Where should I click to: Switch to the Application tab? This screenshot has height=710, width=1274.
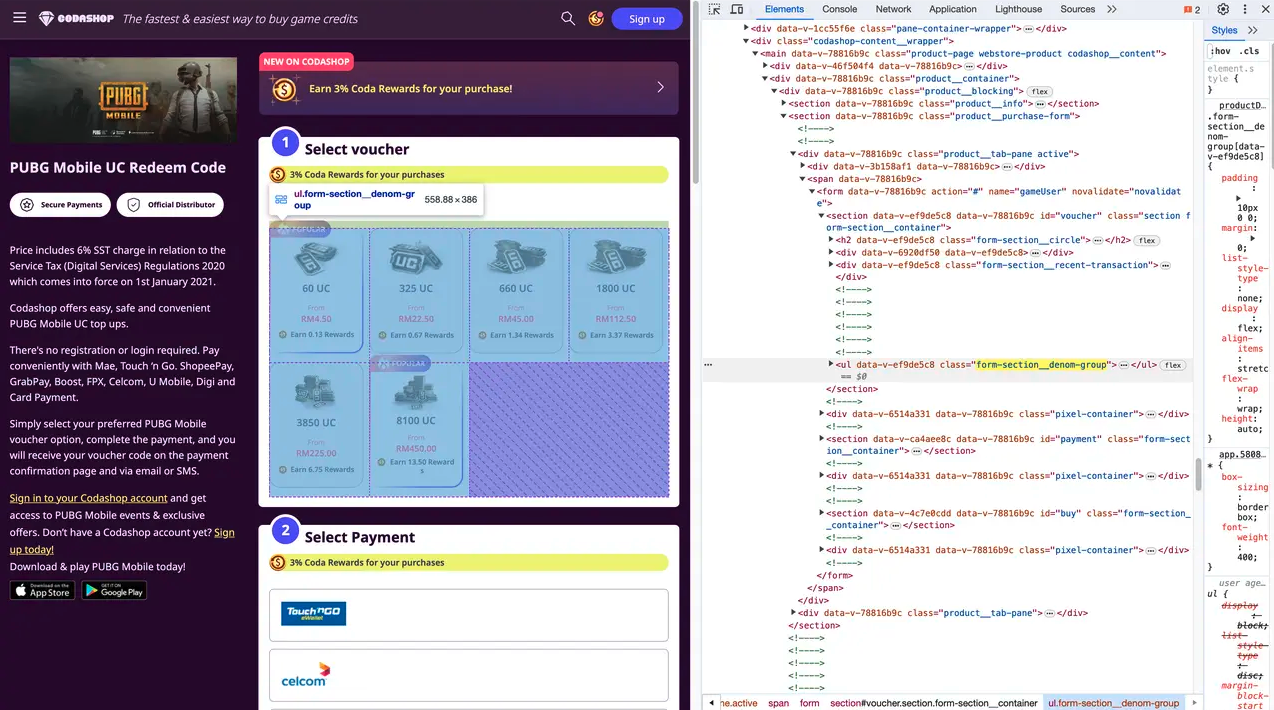952,9
